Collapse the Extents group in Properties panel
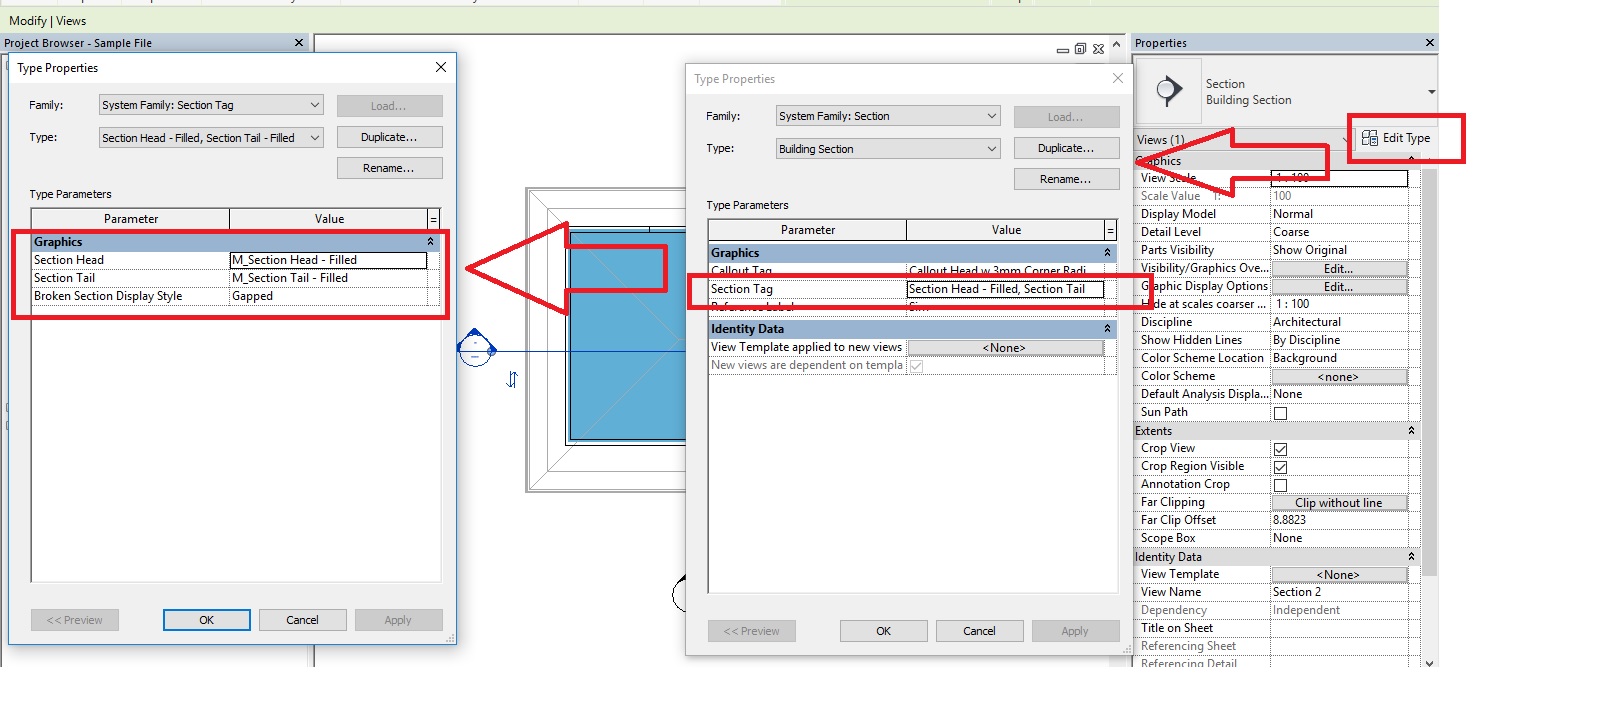 1411,431
